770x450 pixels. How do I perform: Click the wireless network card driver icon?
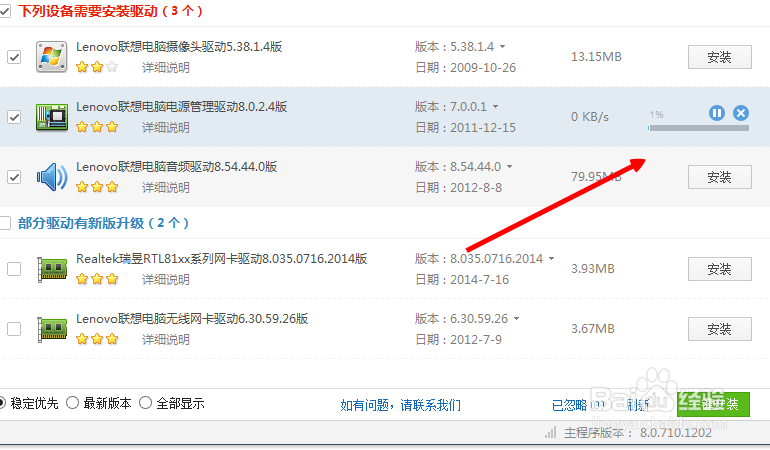pyautogui.click(x=52, y=329)
